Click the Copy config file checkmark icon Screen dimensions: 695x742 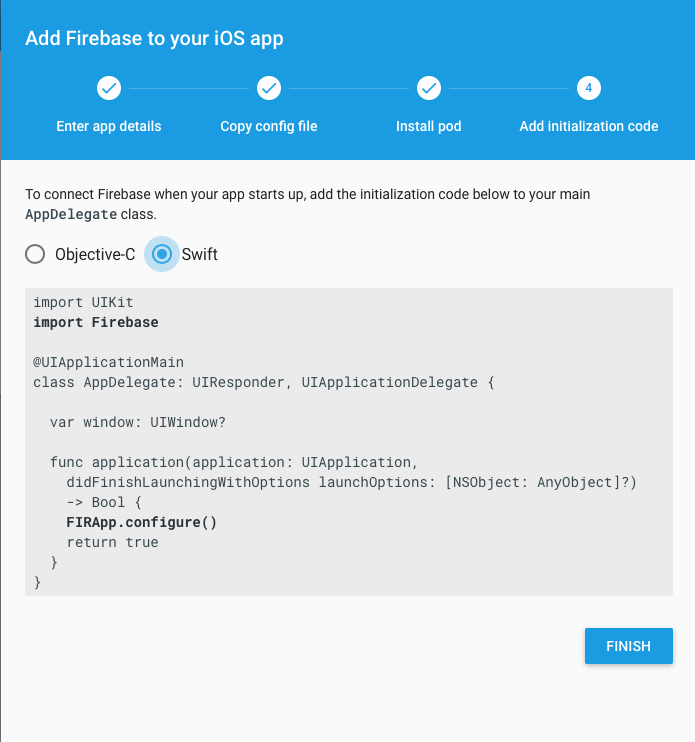coord(269,88)
